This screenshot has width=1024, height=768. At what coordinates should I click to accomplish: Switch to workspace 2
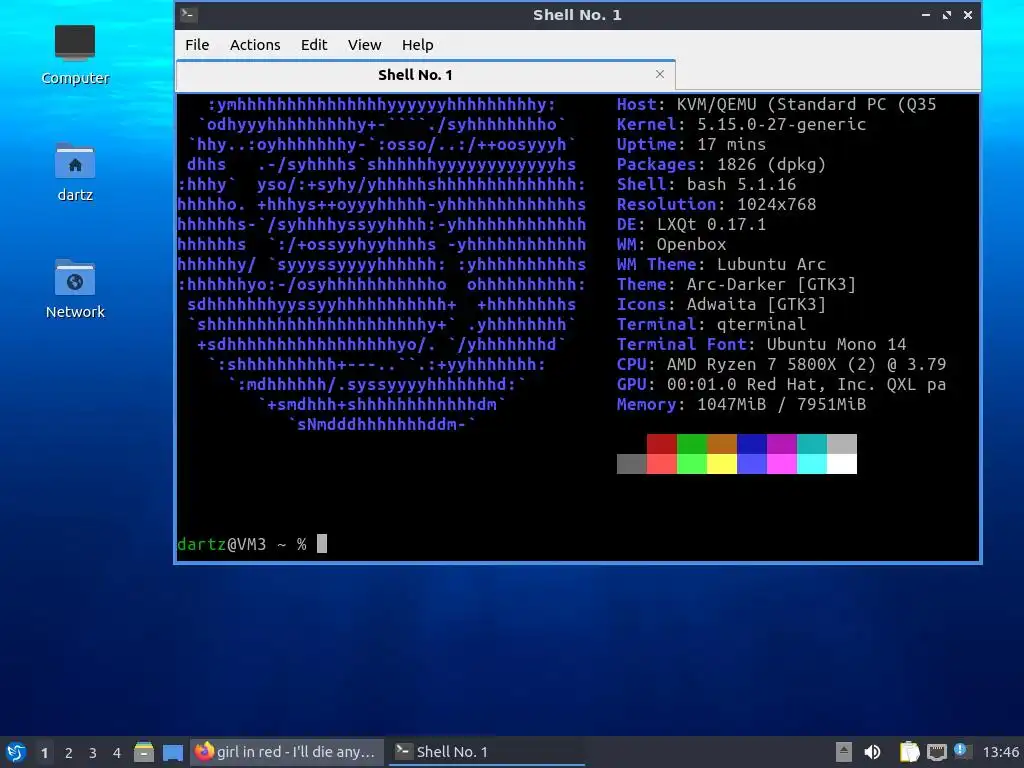[x=69, y=753]
